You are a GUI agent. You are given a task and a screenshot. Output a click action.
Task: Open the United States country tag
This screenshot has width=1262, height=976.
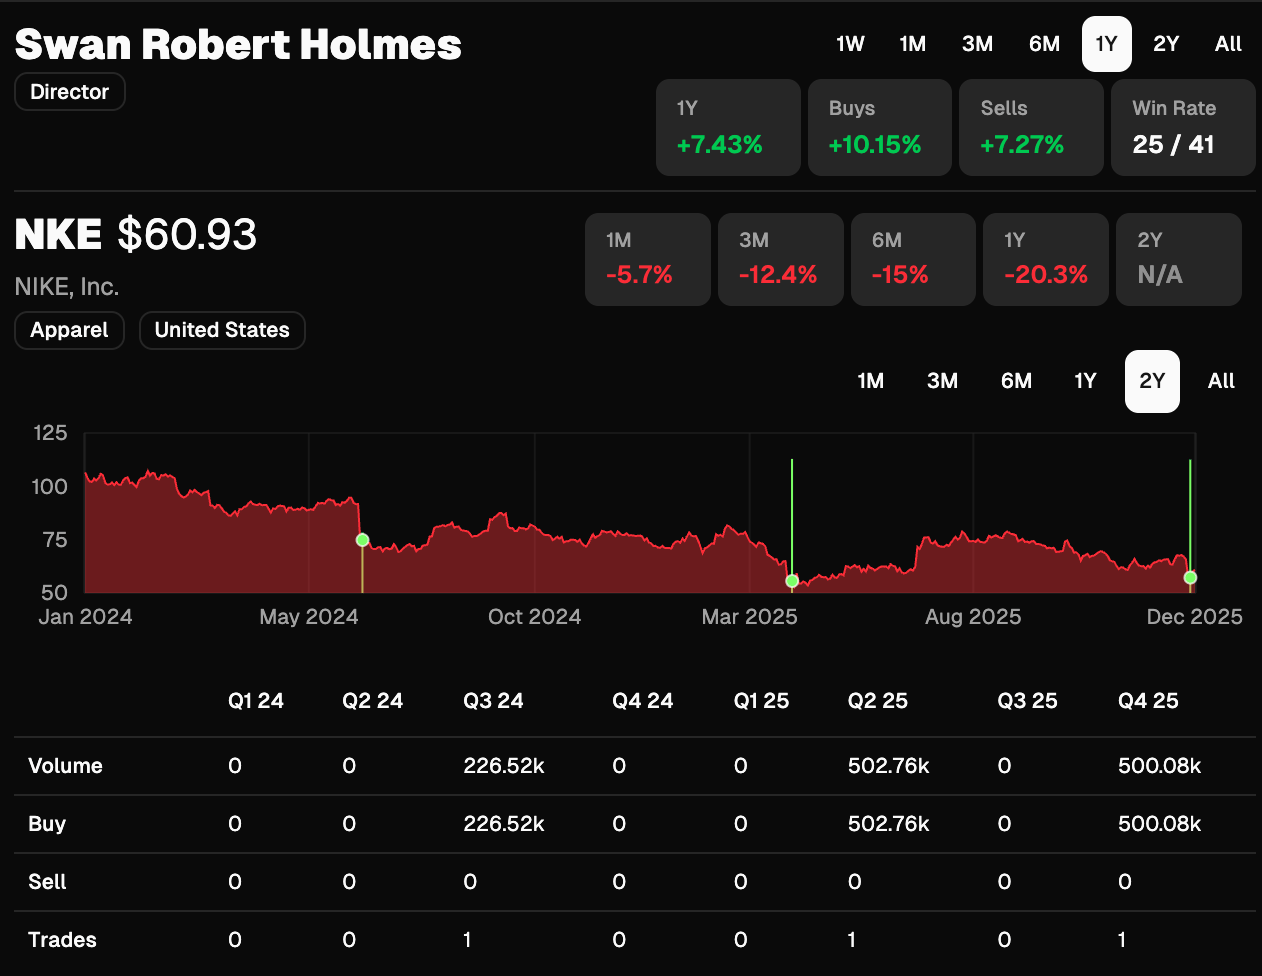click(x=222, y=330)
